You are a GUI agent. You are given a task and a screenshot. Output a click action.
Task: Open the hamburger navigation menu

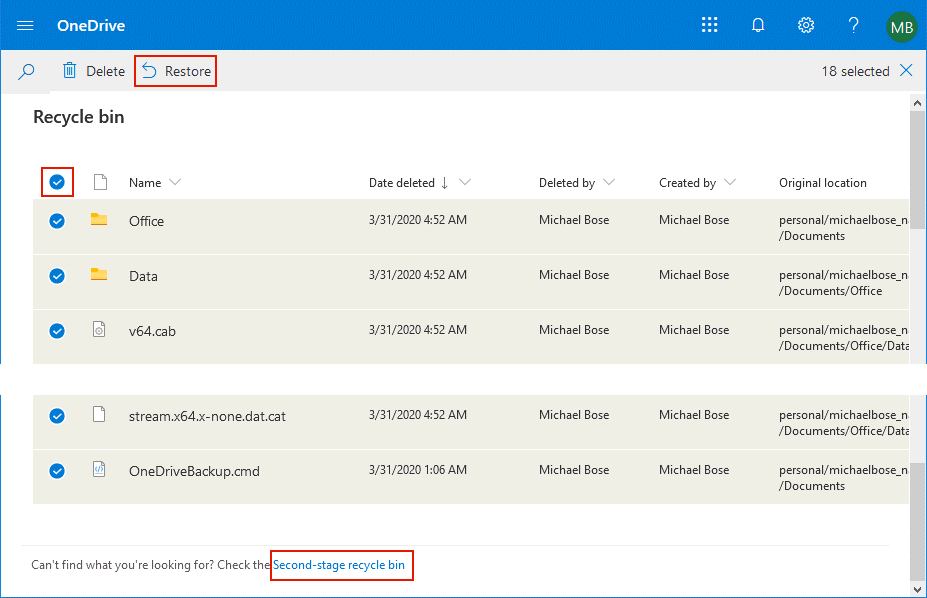(25, 25)
